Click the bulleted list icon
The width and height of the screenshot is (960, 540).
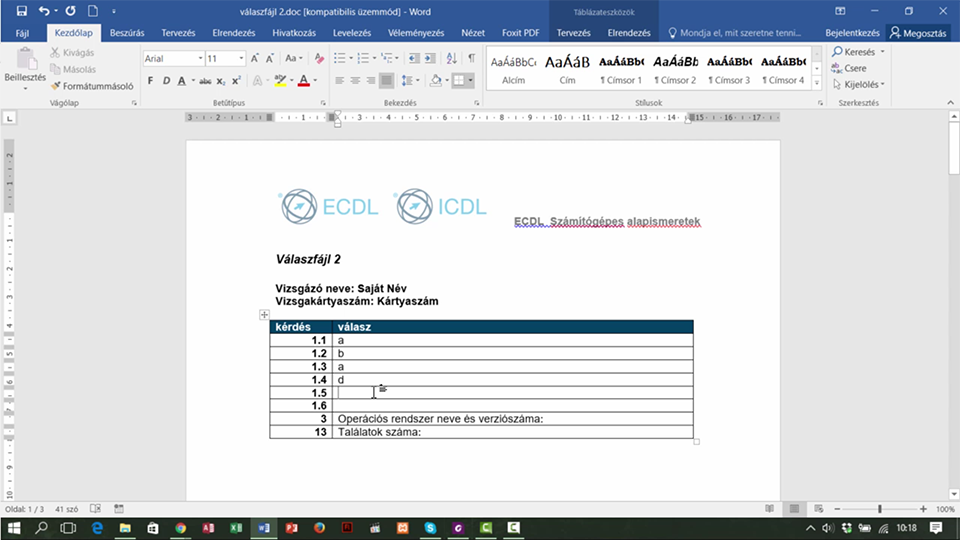[340, 58]
